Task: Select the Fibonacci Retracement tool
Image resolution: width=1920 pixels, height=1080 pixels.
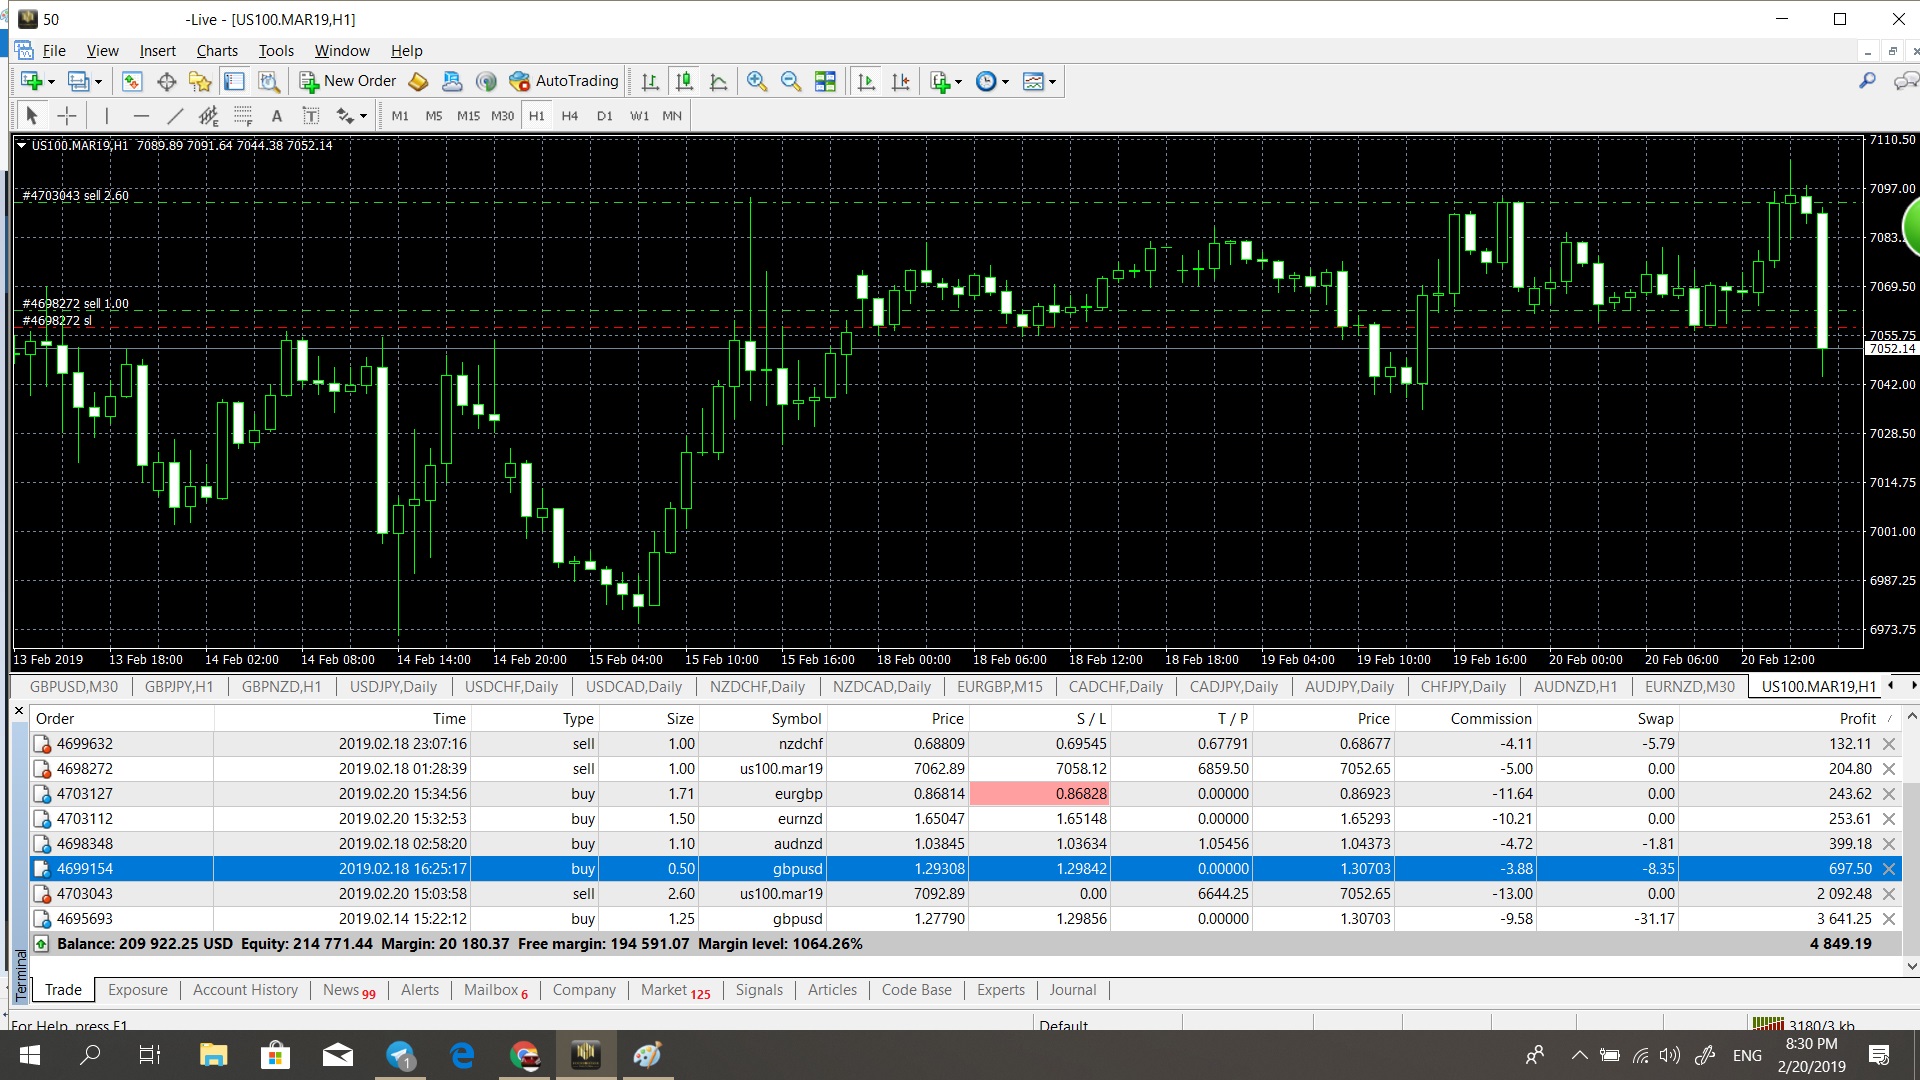Action: 242,116
